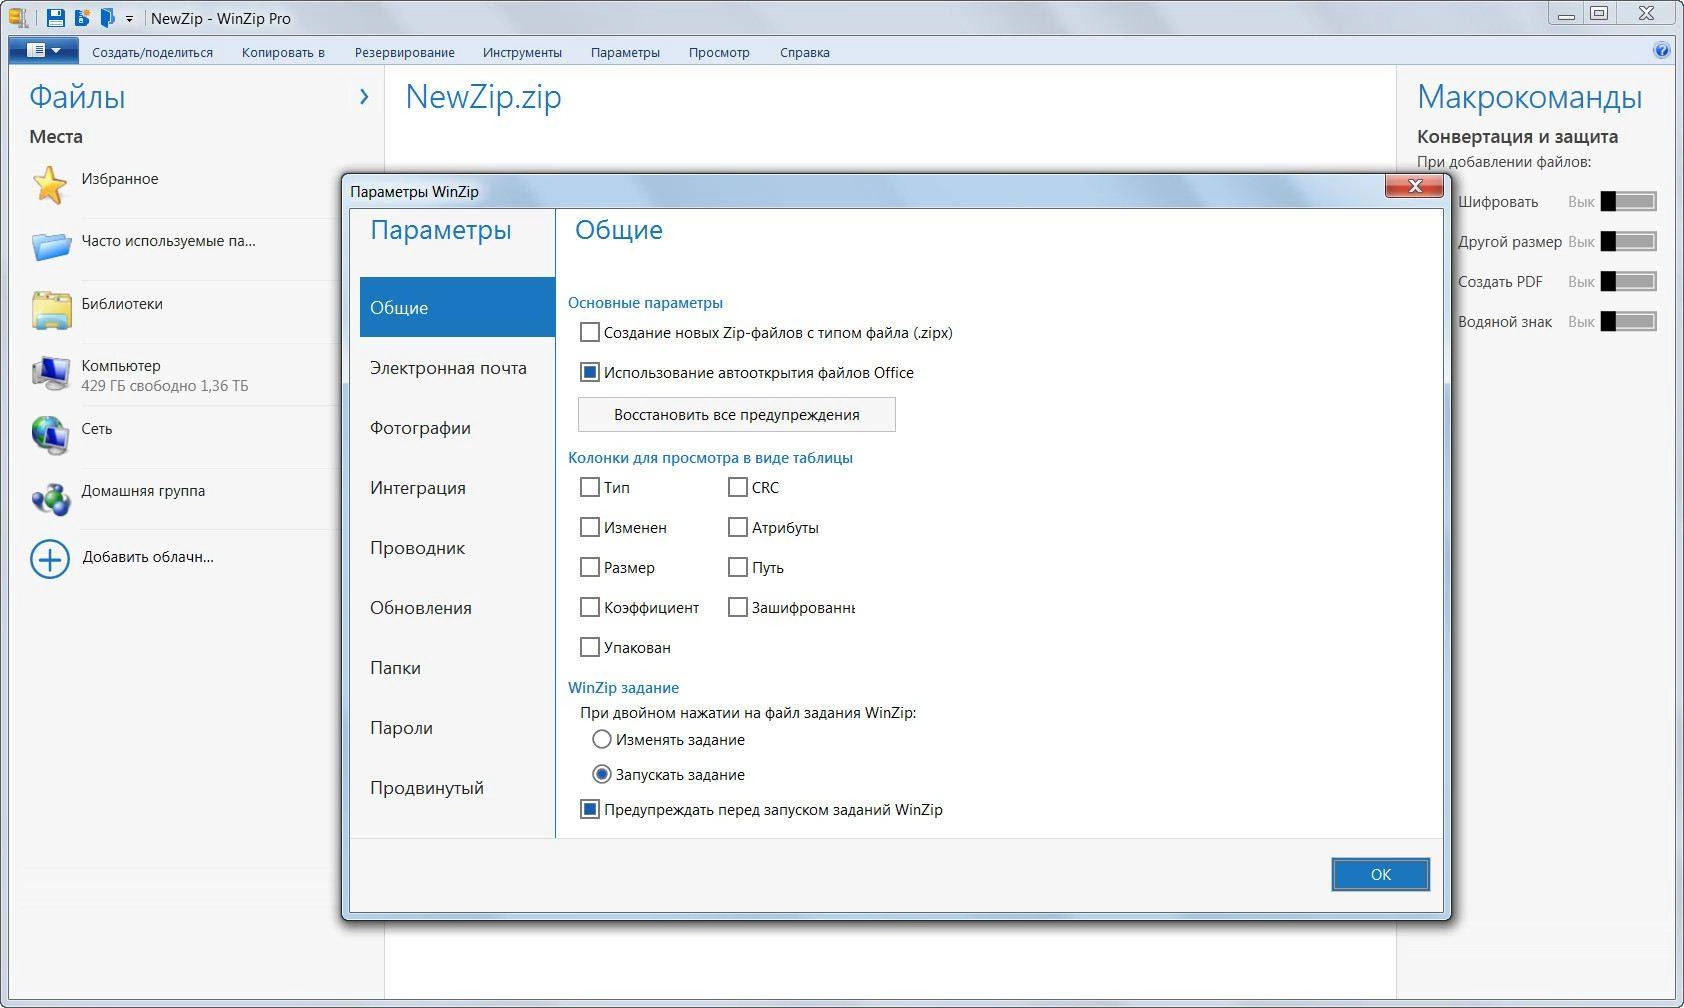Open the Копировать в ribbon tab
Viewport: 1684px width, 1008px height.
283,53
